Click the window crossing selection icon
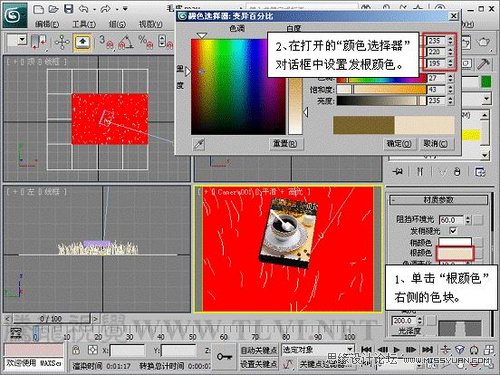 pos(38,42)
